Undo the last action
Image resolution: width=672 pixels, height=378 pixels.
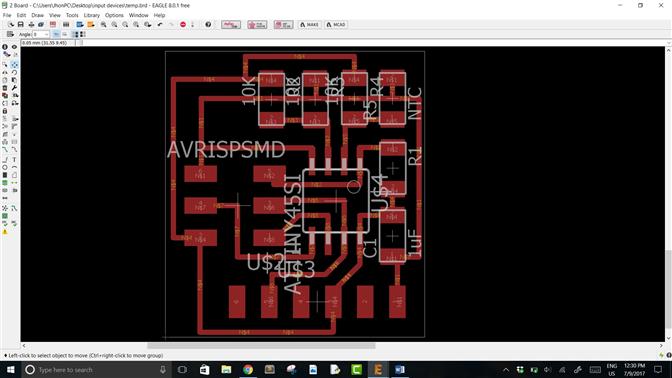160,24
